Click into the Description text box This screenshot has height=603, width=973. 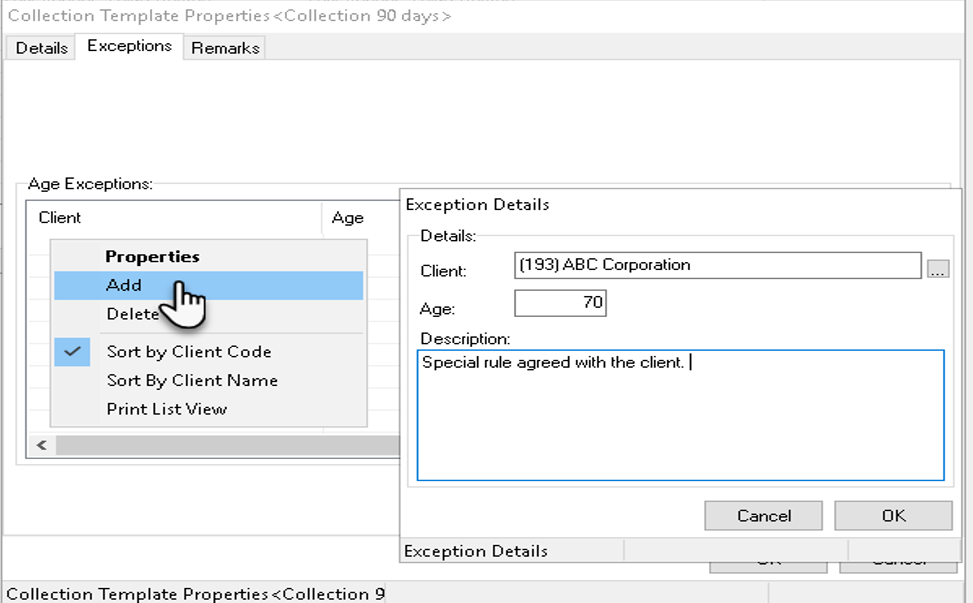point(681,415)
